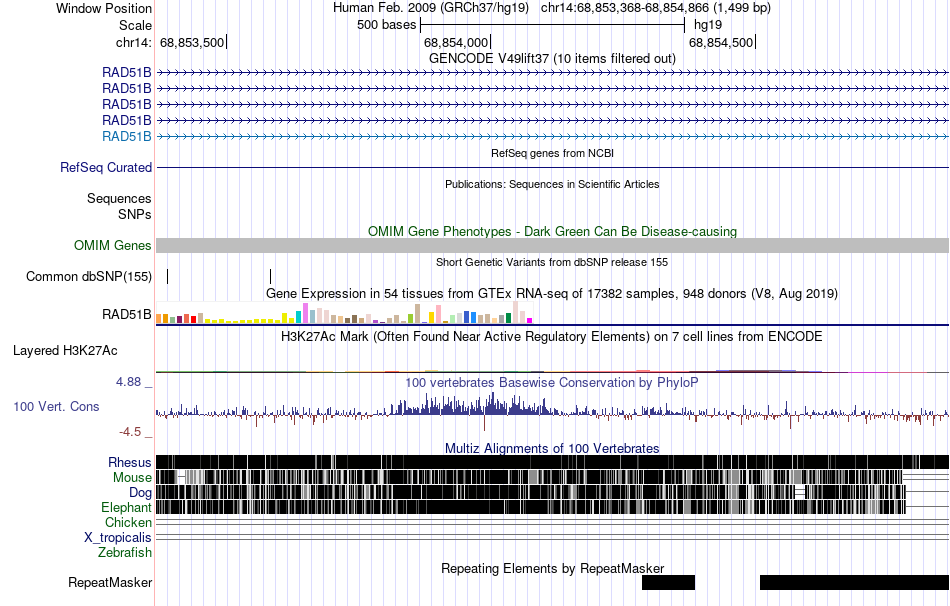Click the RefSeq Curated label

tap(106, 167)
